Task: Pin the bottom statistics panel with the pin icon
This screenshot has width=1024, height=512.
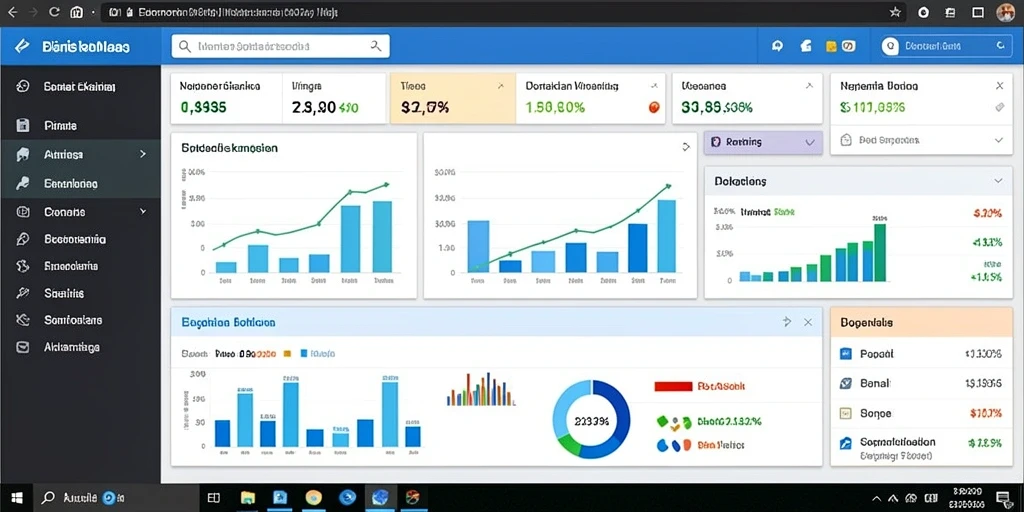Action: point(786,322)
